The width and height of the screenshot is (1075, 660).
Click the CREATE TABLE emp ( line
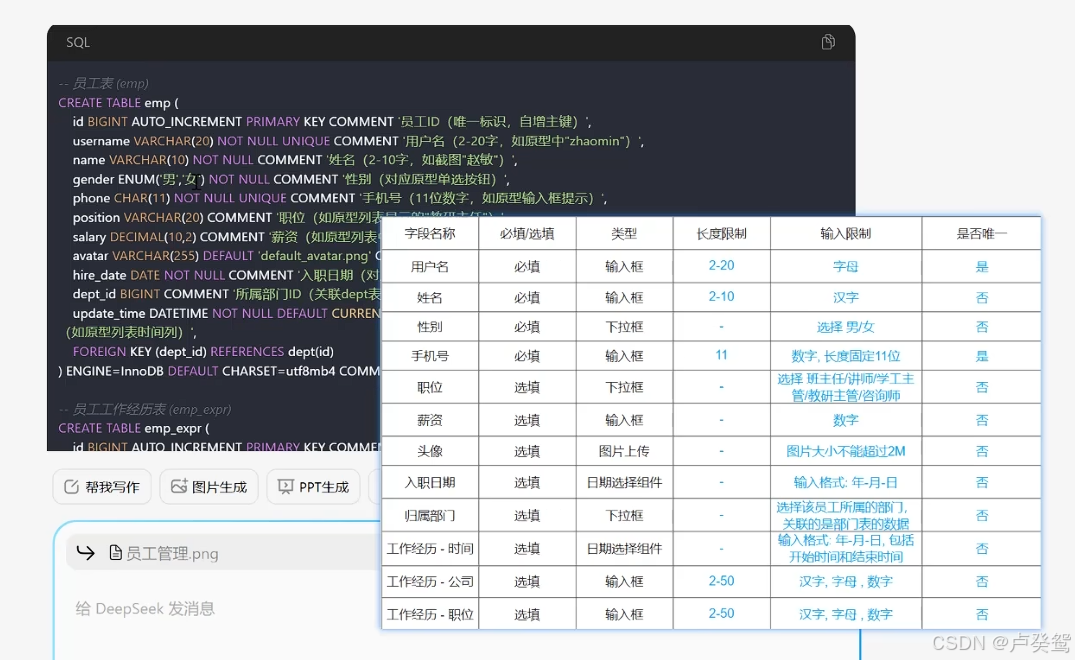coord(119,102)
